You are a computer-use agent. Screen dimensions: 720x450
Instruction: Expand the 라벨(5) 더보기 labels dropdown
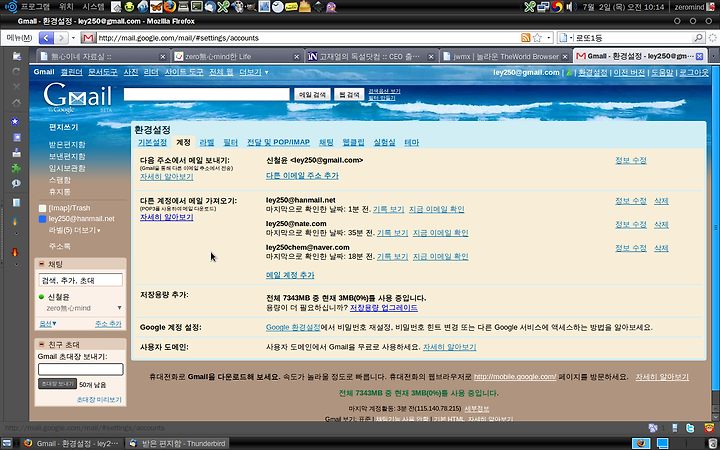point(74,230)
